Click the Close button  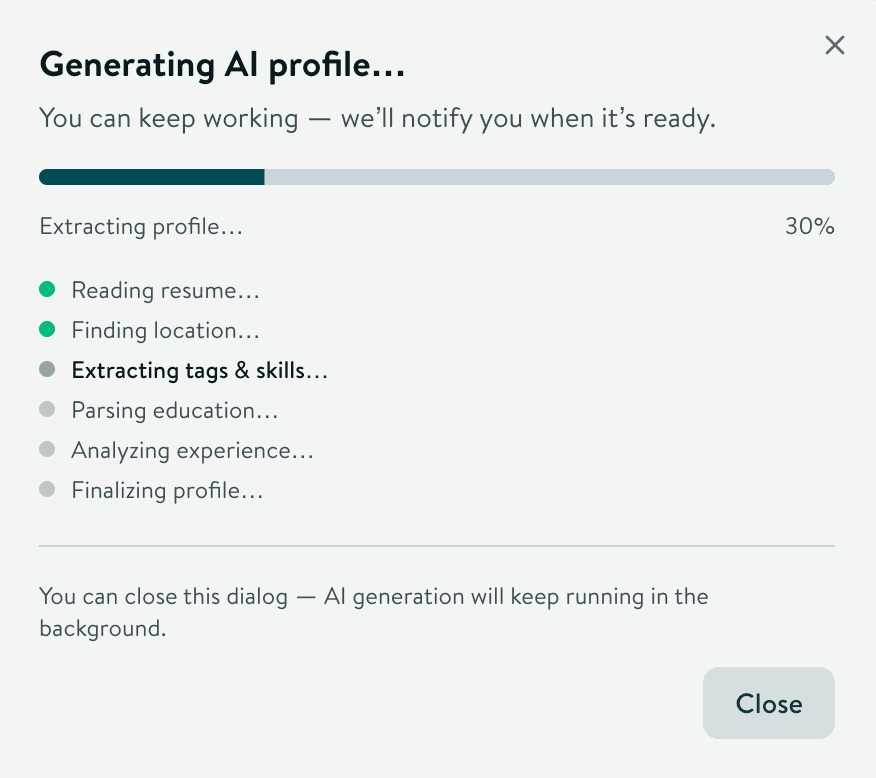pyautogui.click(x=768, y=703)
